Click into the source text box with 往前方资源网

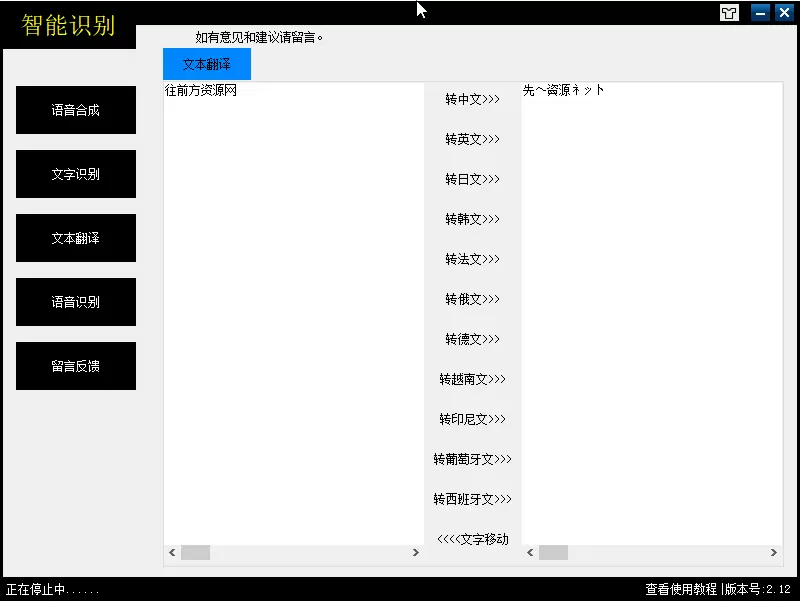[x=293, y=314]
